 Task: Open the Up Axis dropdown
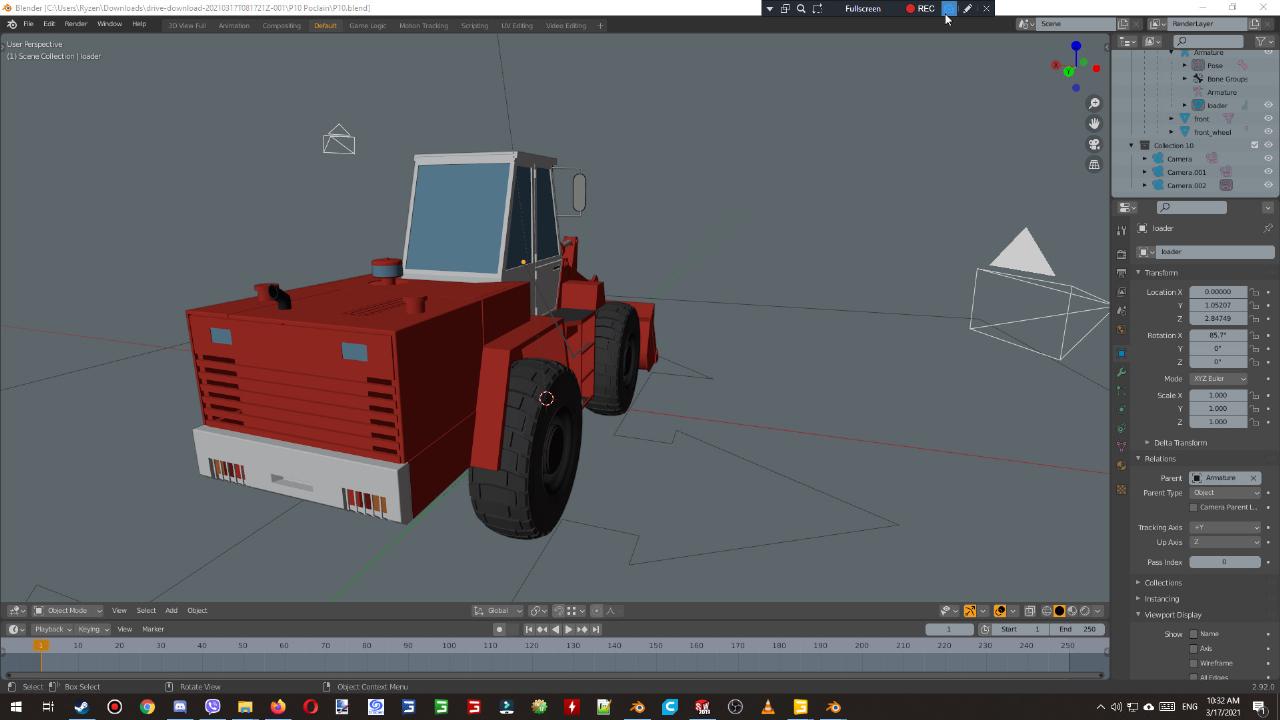1225,542
